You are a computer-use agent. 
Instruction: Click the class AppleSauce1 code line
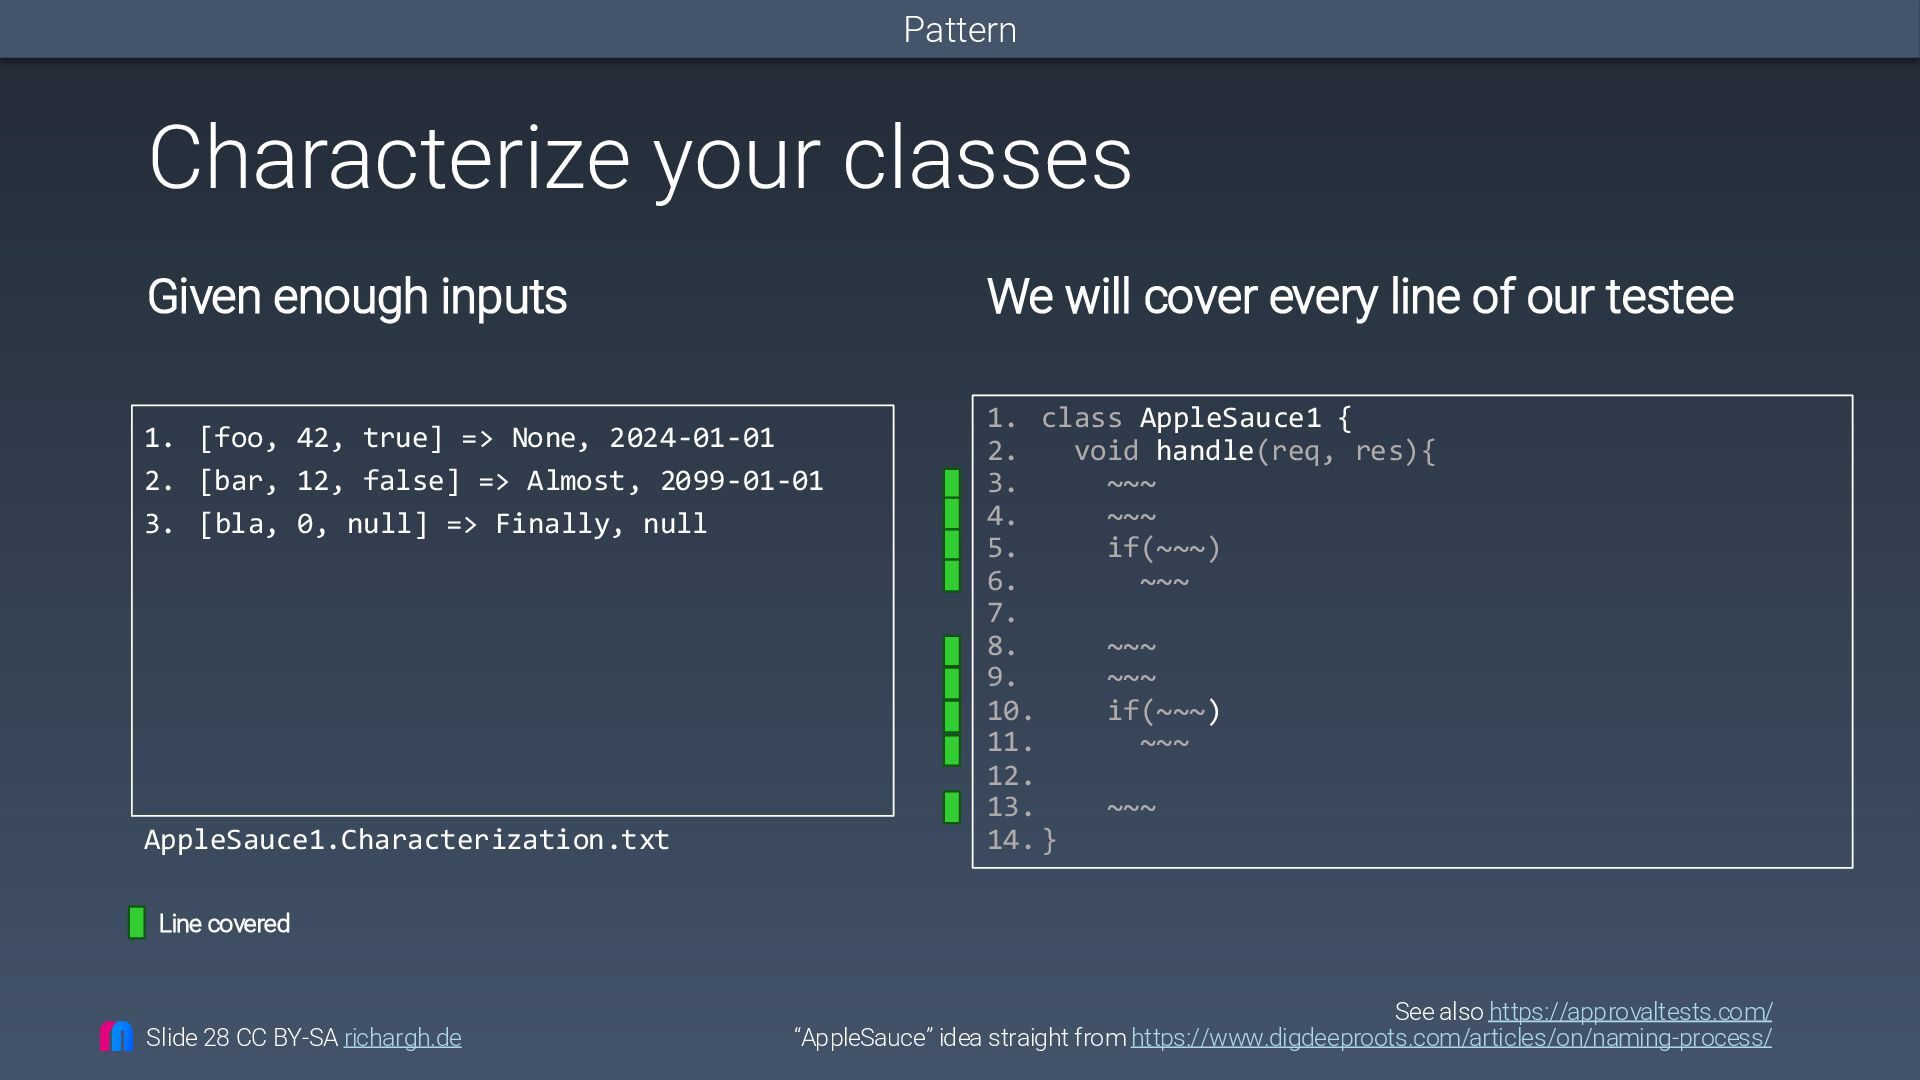click(1196, 418)
